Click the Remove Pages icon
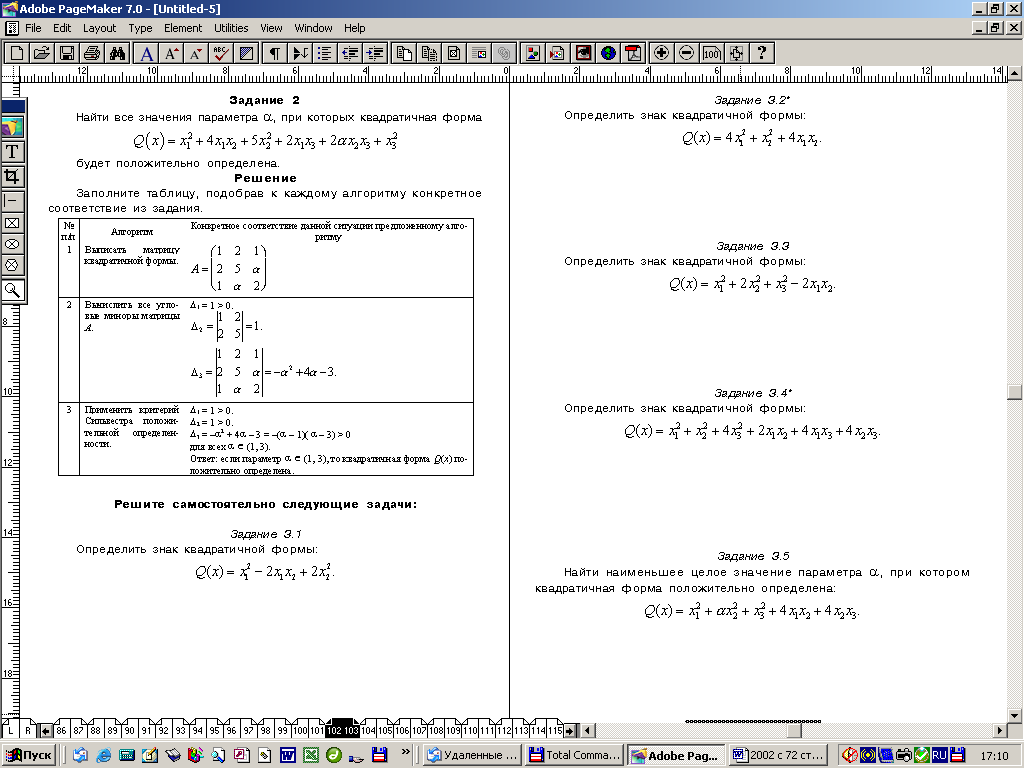1024x768 pixels. [x=429, y=53]
